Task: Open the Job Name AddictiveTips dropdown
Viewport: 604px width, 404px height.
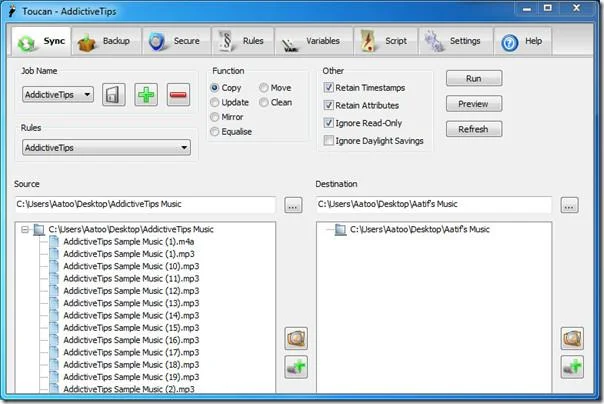Action: coord(58,94)
